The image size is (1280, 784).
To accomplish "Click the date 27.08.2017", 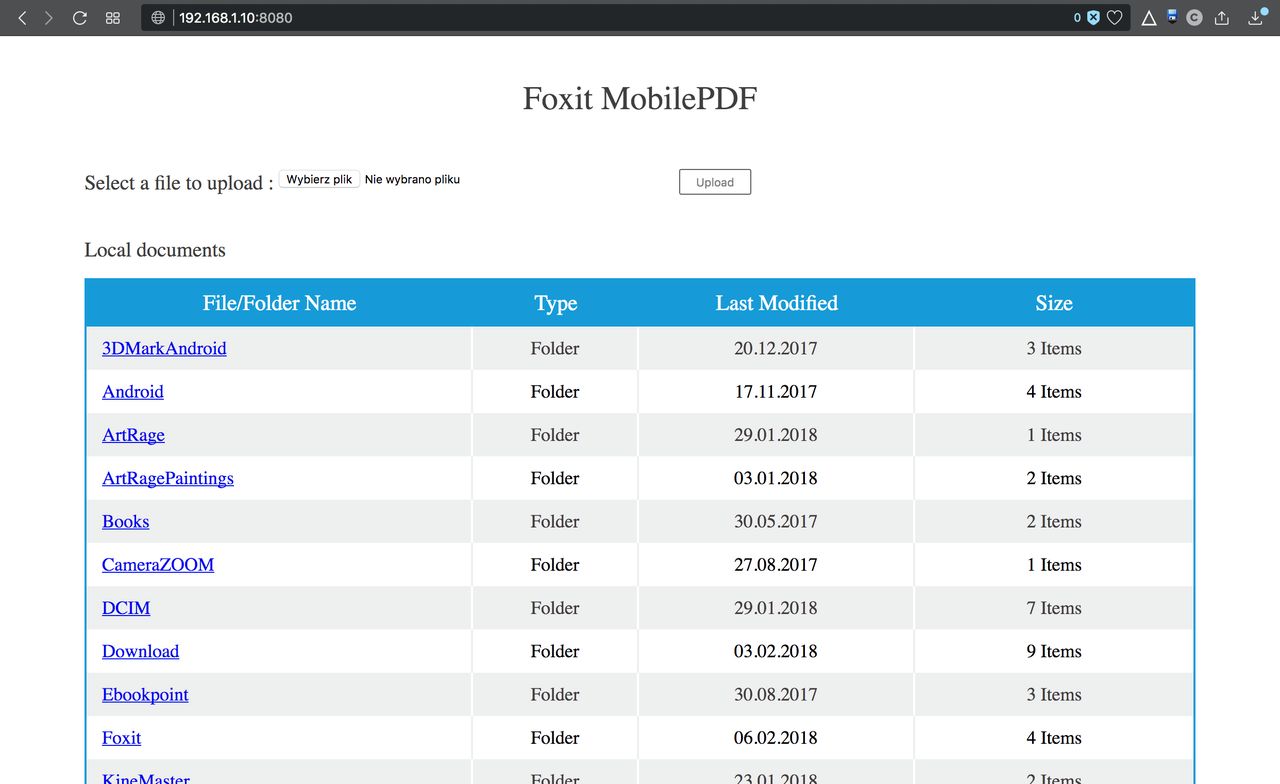I will click(776, 564).
